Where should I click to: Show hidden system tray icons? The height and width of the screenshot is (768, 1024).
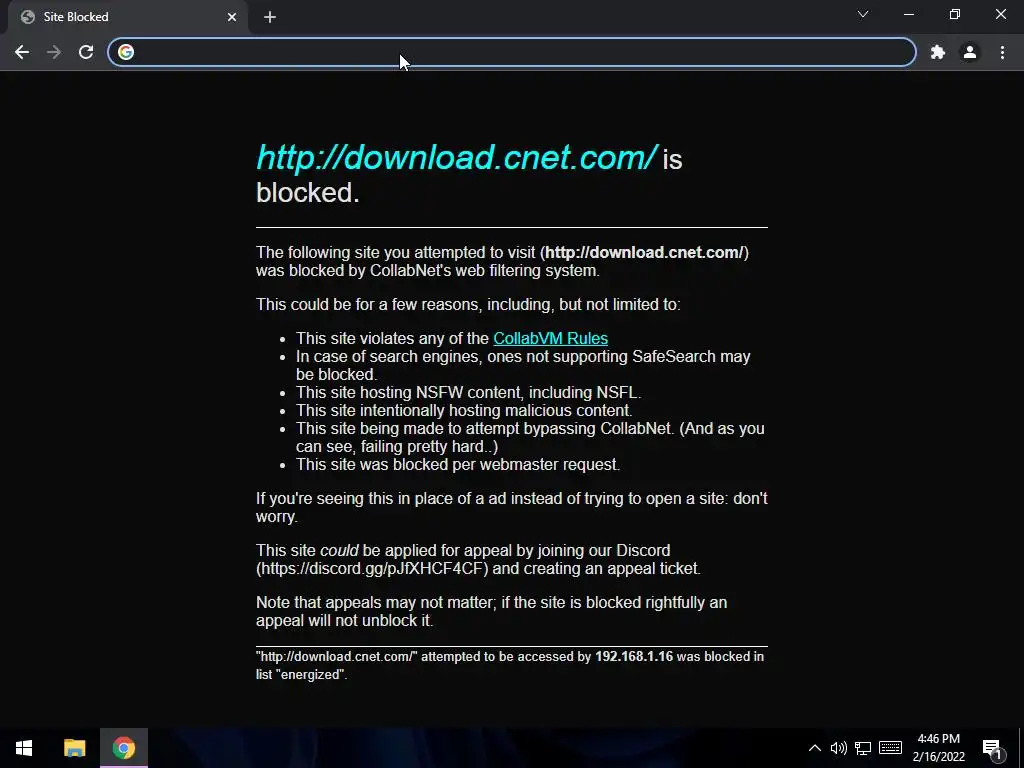point(814,748)
